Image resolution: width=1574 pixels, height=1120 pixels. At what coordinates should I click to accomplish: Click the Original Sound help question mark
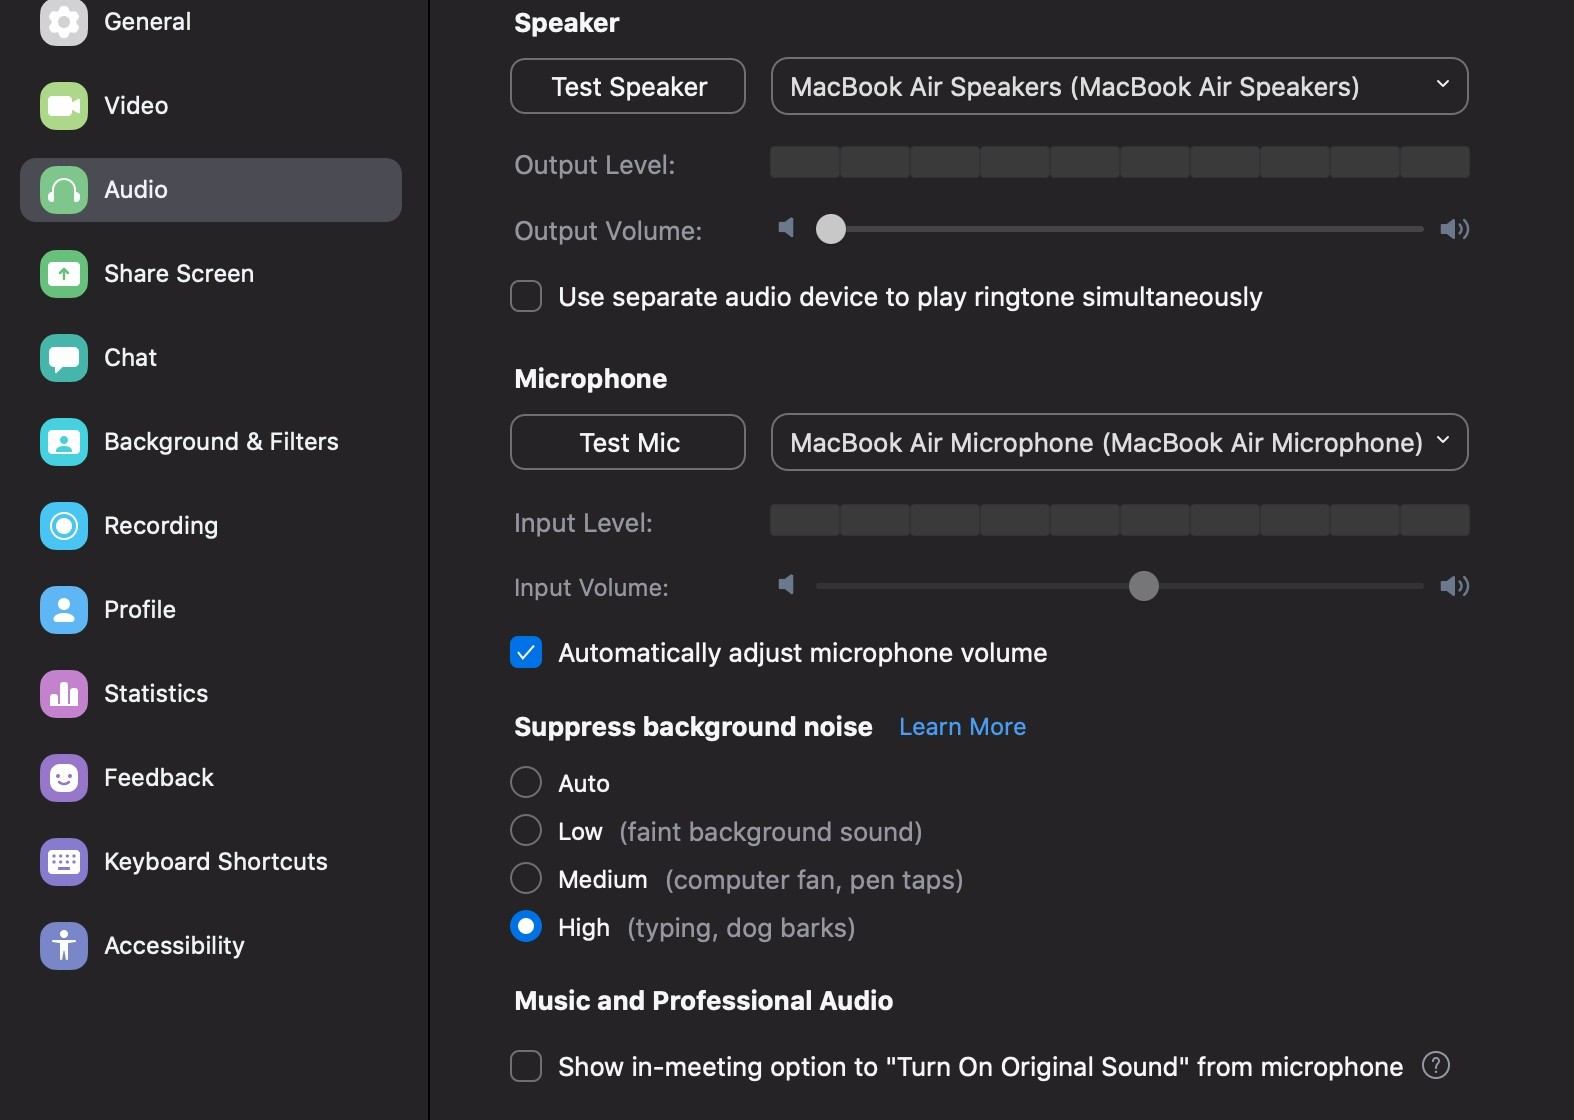(x=1435, y=1066)
